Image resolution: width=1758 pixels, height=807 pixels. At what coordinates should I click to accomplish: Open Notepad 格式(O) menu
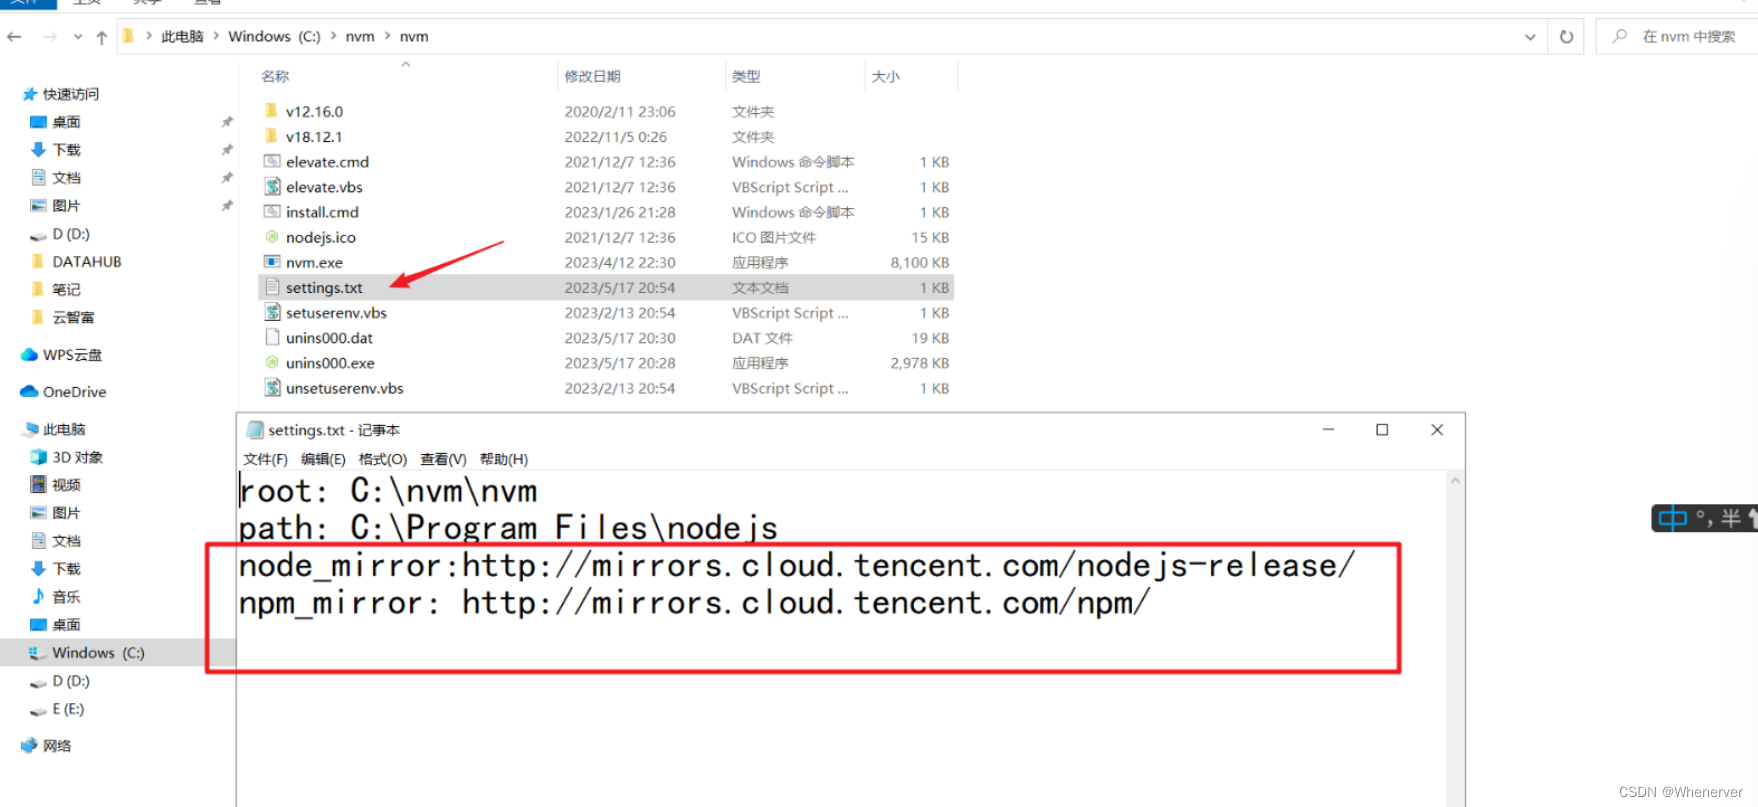pyautogui.click(x=383, y=459)
